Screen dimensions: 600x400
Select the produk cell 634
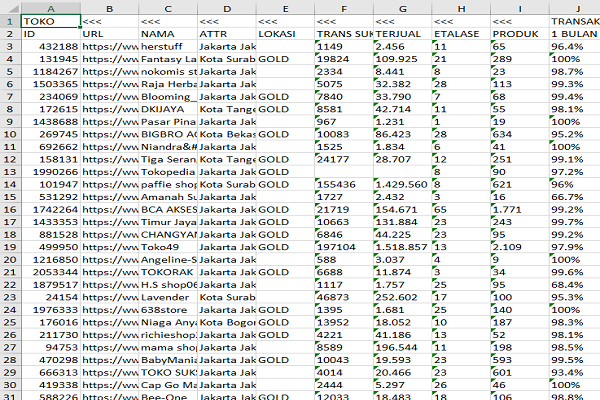[520, 134]
